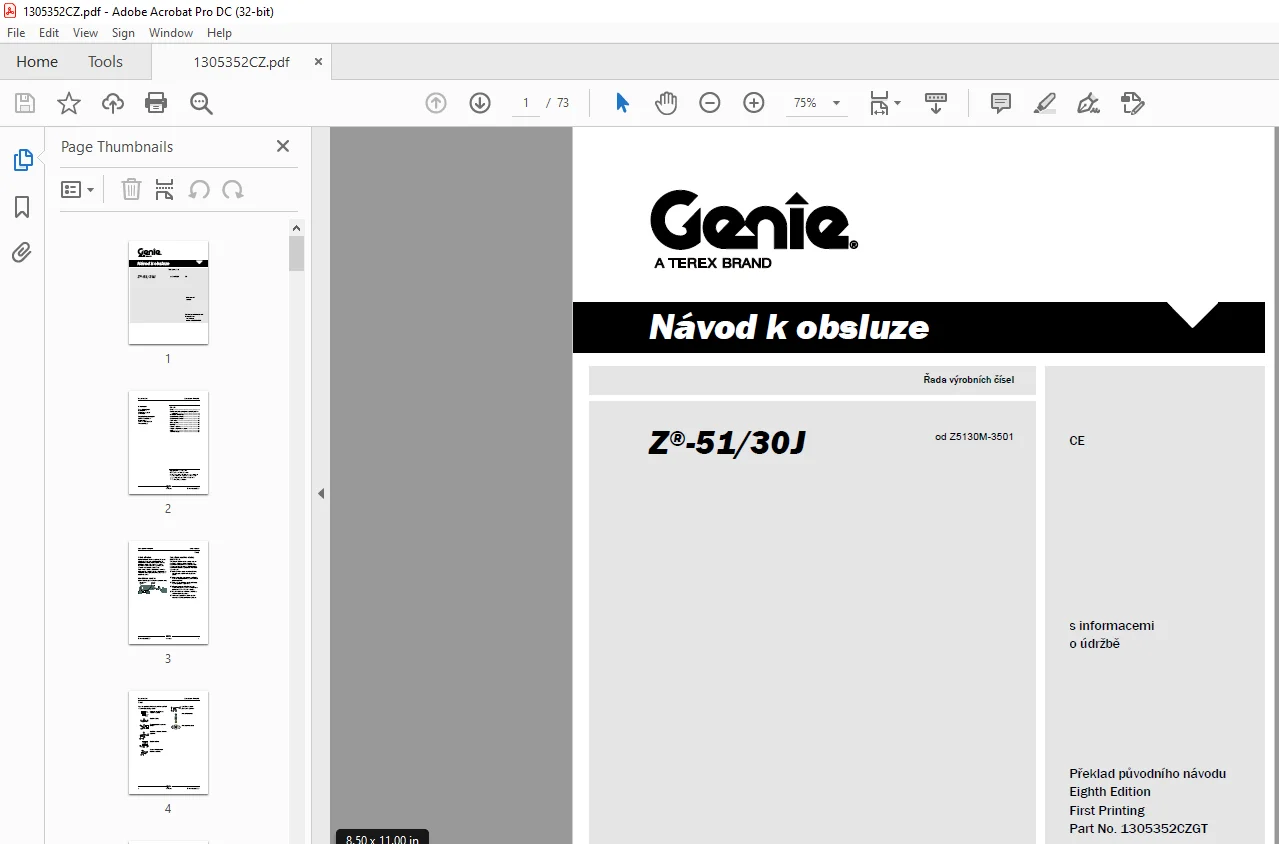Zoom out with minus icon
This screenshot has height=844, width=1279.
710,103
